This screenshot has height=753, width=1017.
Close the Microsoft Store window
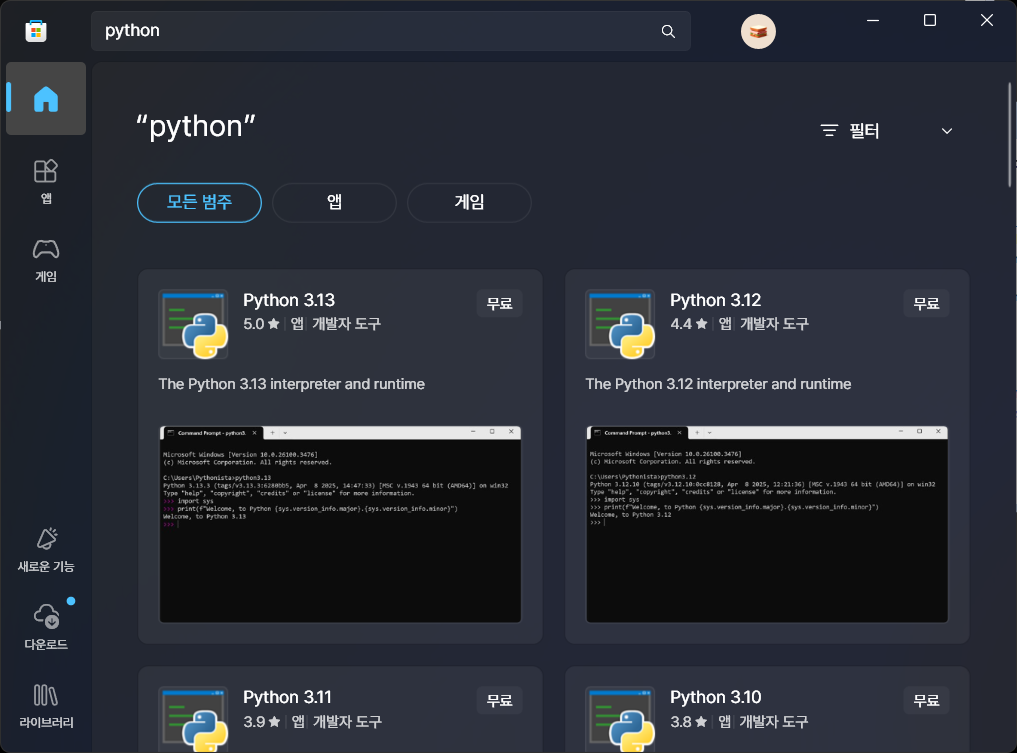pos(987,20)
